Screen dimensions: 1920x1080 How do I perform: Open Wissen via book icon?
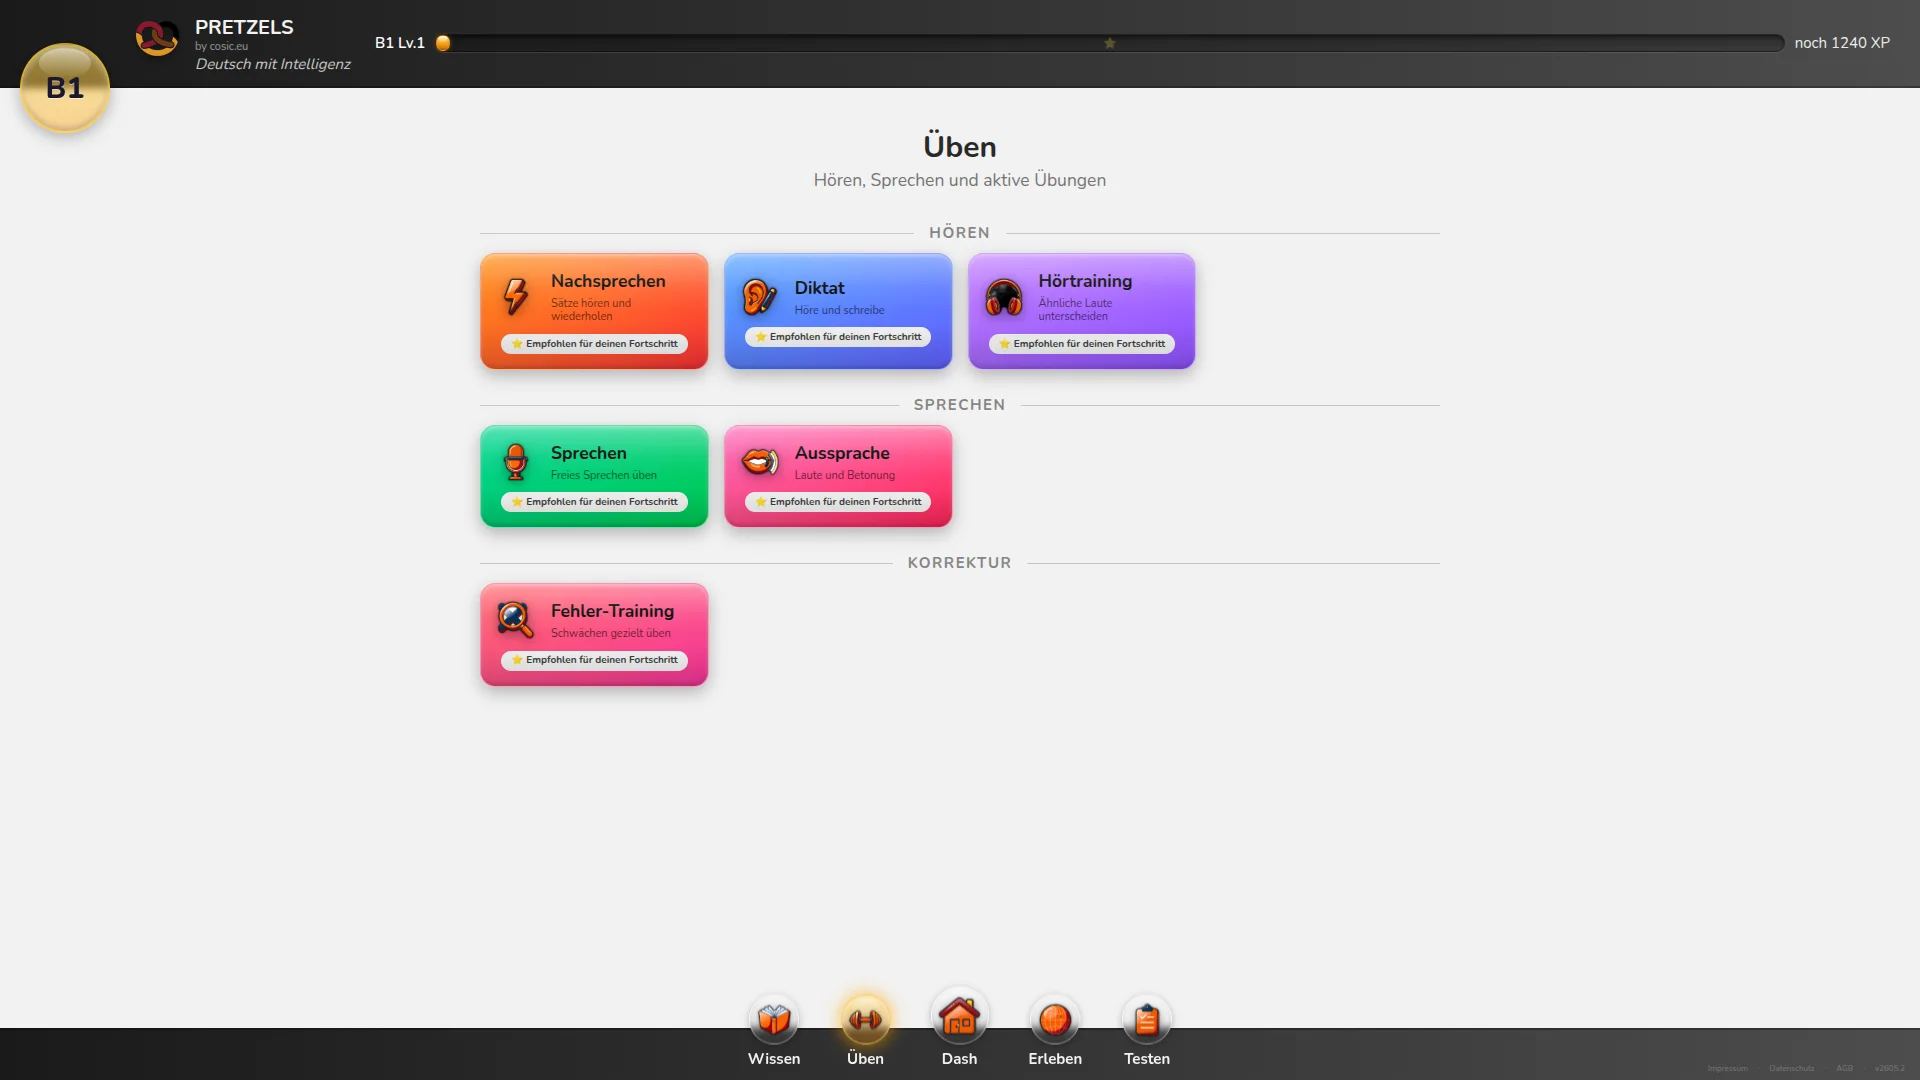[x=774, y=1020]
